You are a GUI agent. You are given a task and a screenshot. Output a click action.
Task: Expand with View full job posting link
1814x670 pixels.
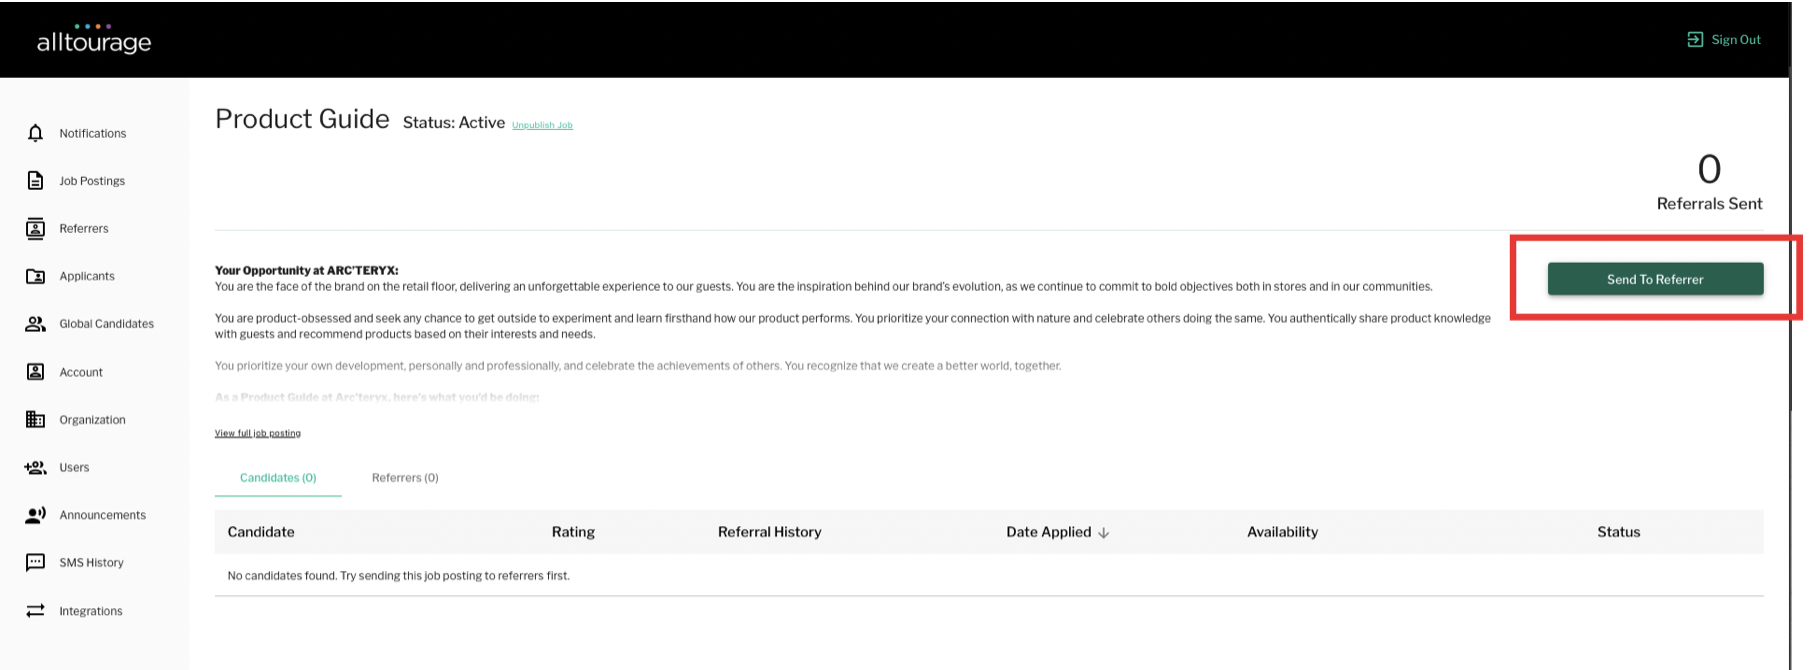257,433
